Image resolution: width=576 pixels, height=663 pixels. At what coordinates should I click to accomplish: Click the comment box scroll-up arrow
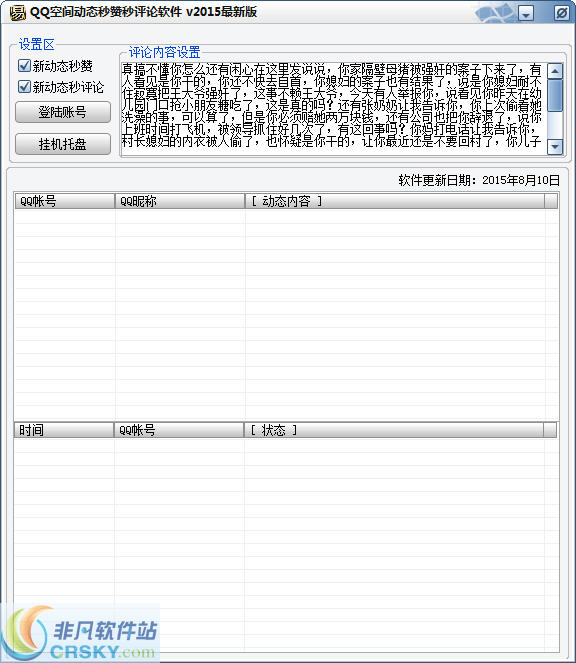[x=555, y=71]
